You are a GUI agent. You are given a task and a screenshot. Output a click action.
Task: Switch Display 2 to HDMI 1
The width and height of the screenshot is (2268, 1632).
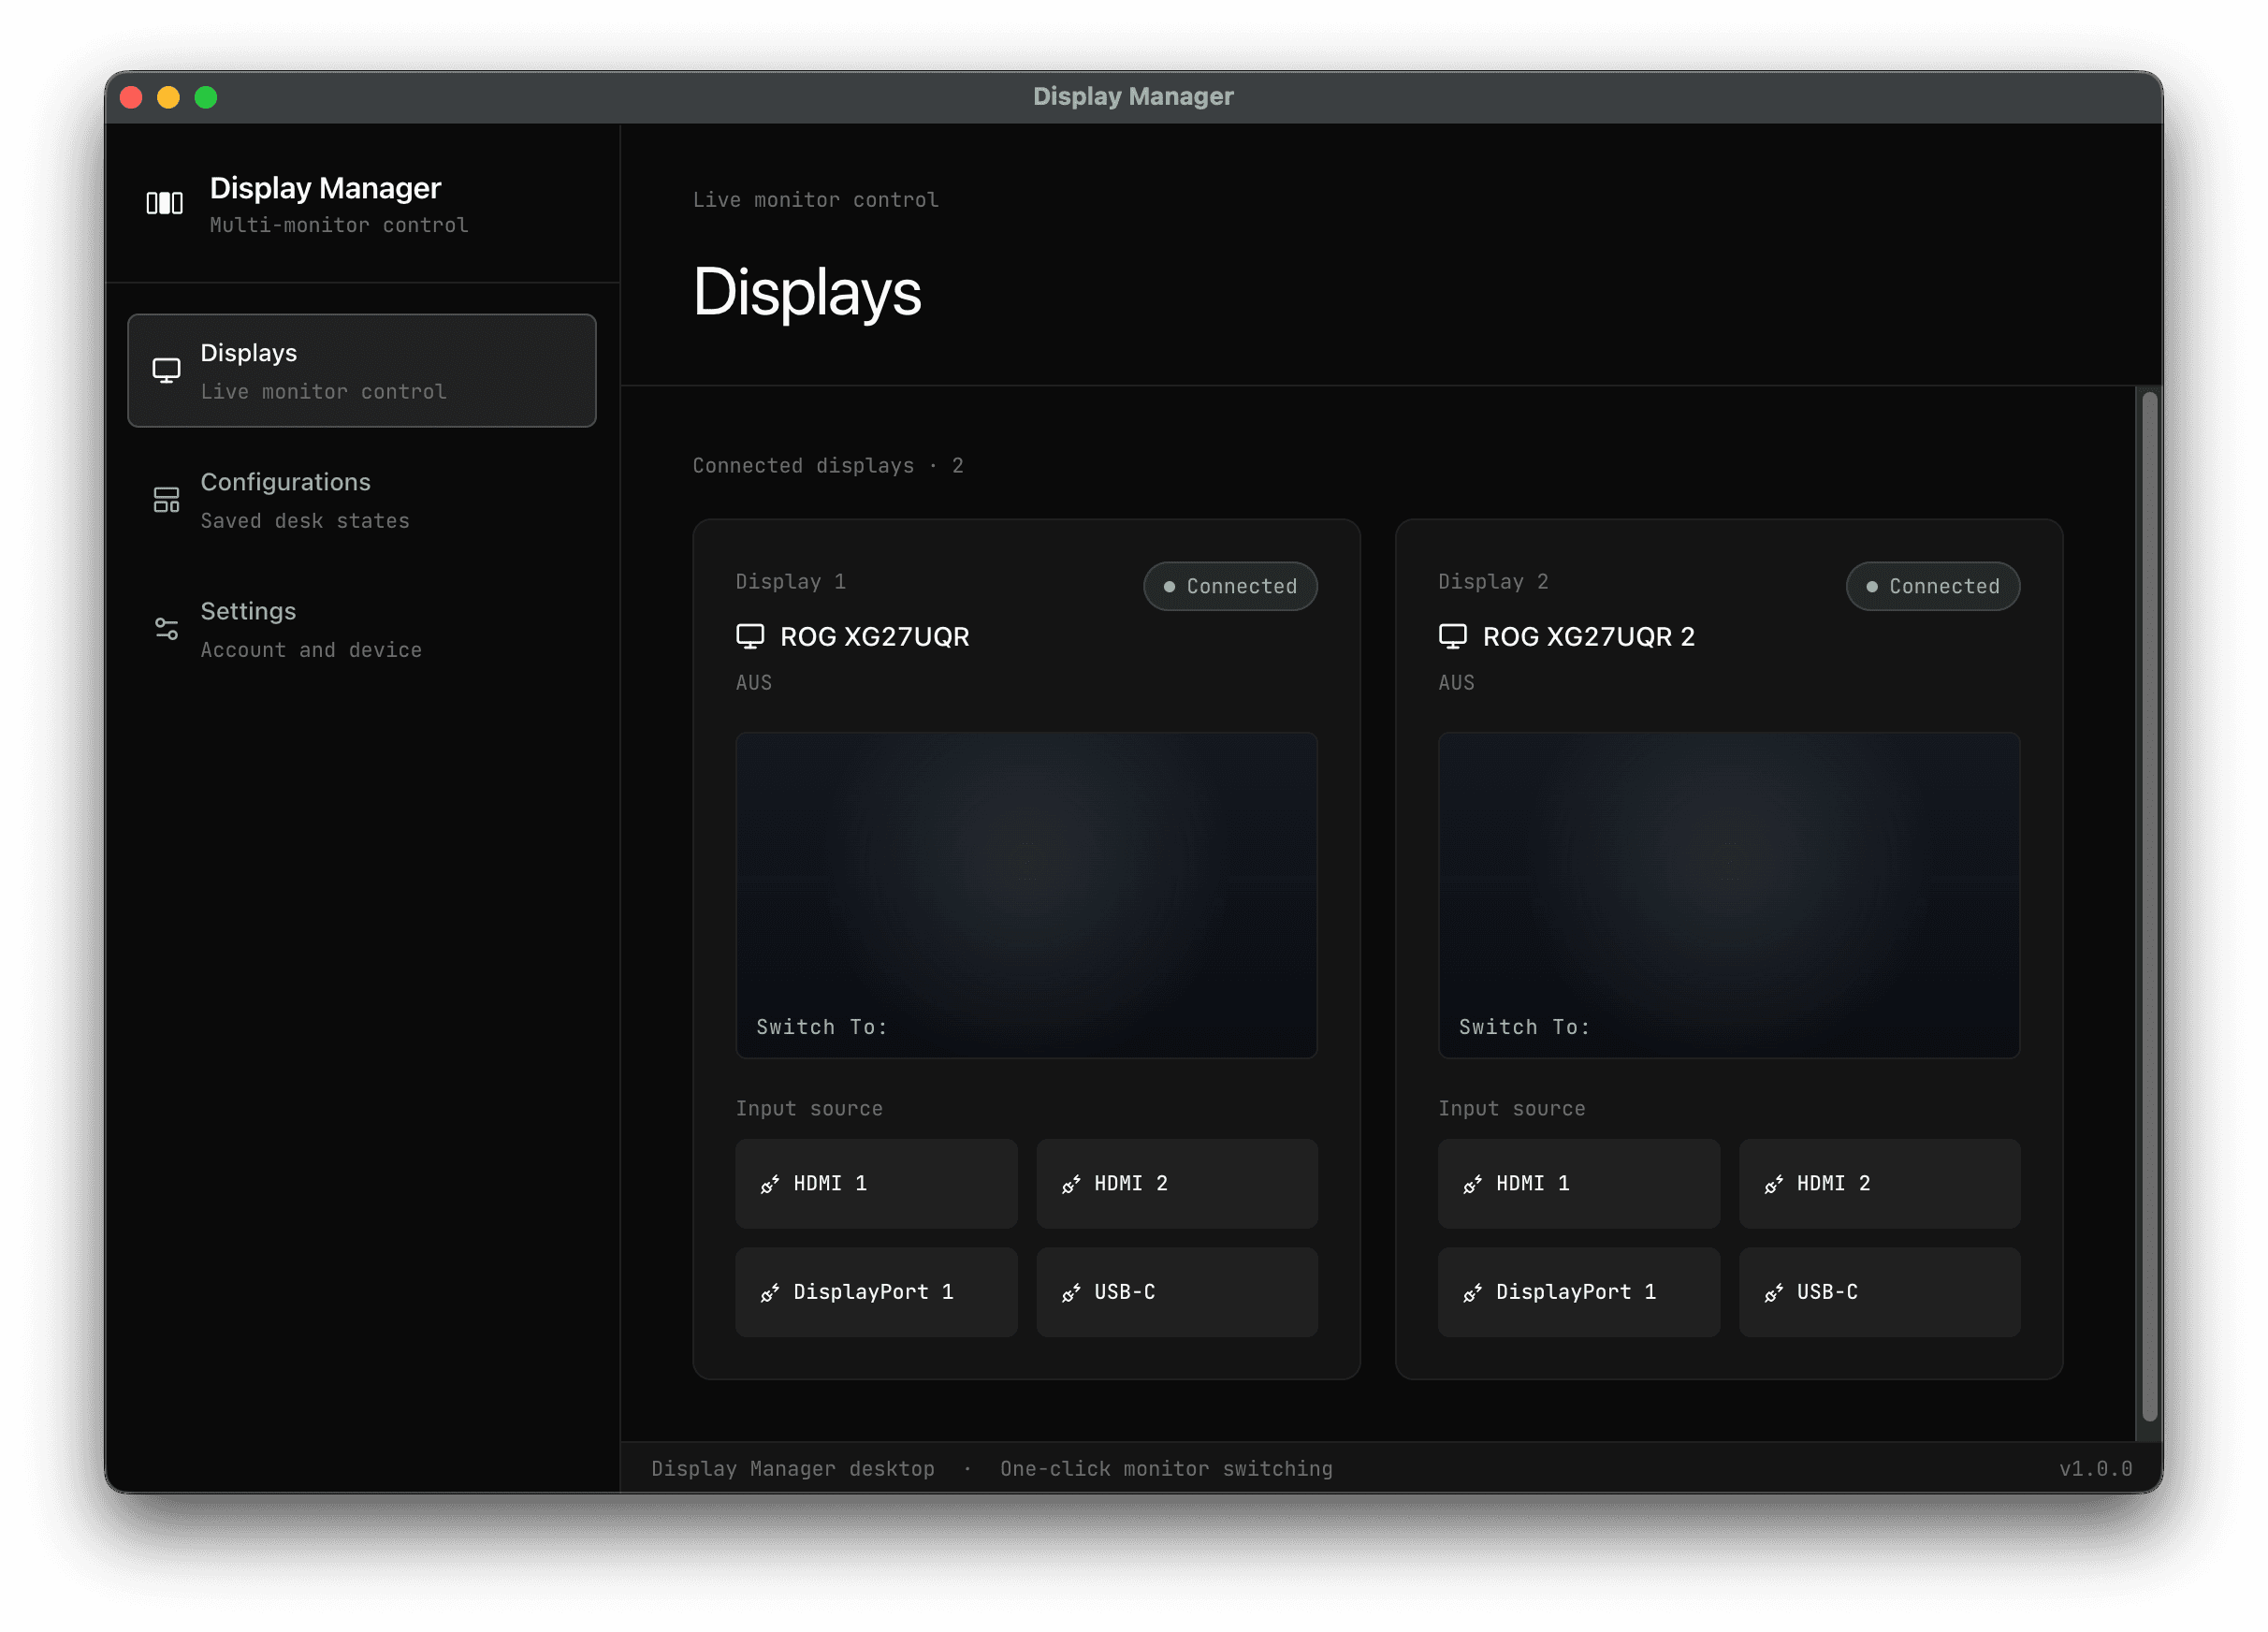tap(1579, 1184)
